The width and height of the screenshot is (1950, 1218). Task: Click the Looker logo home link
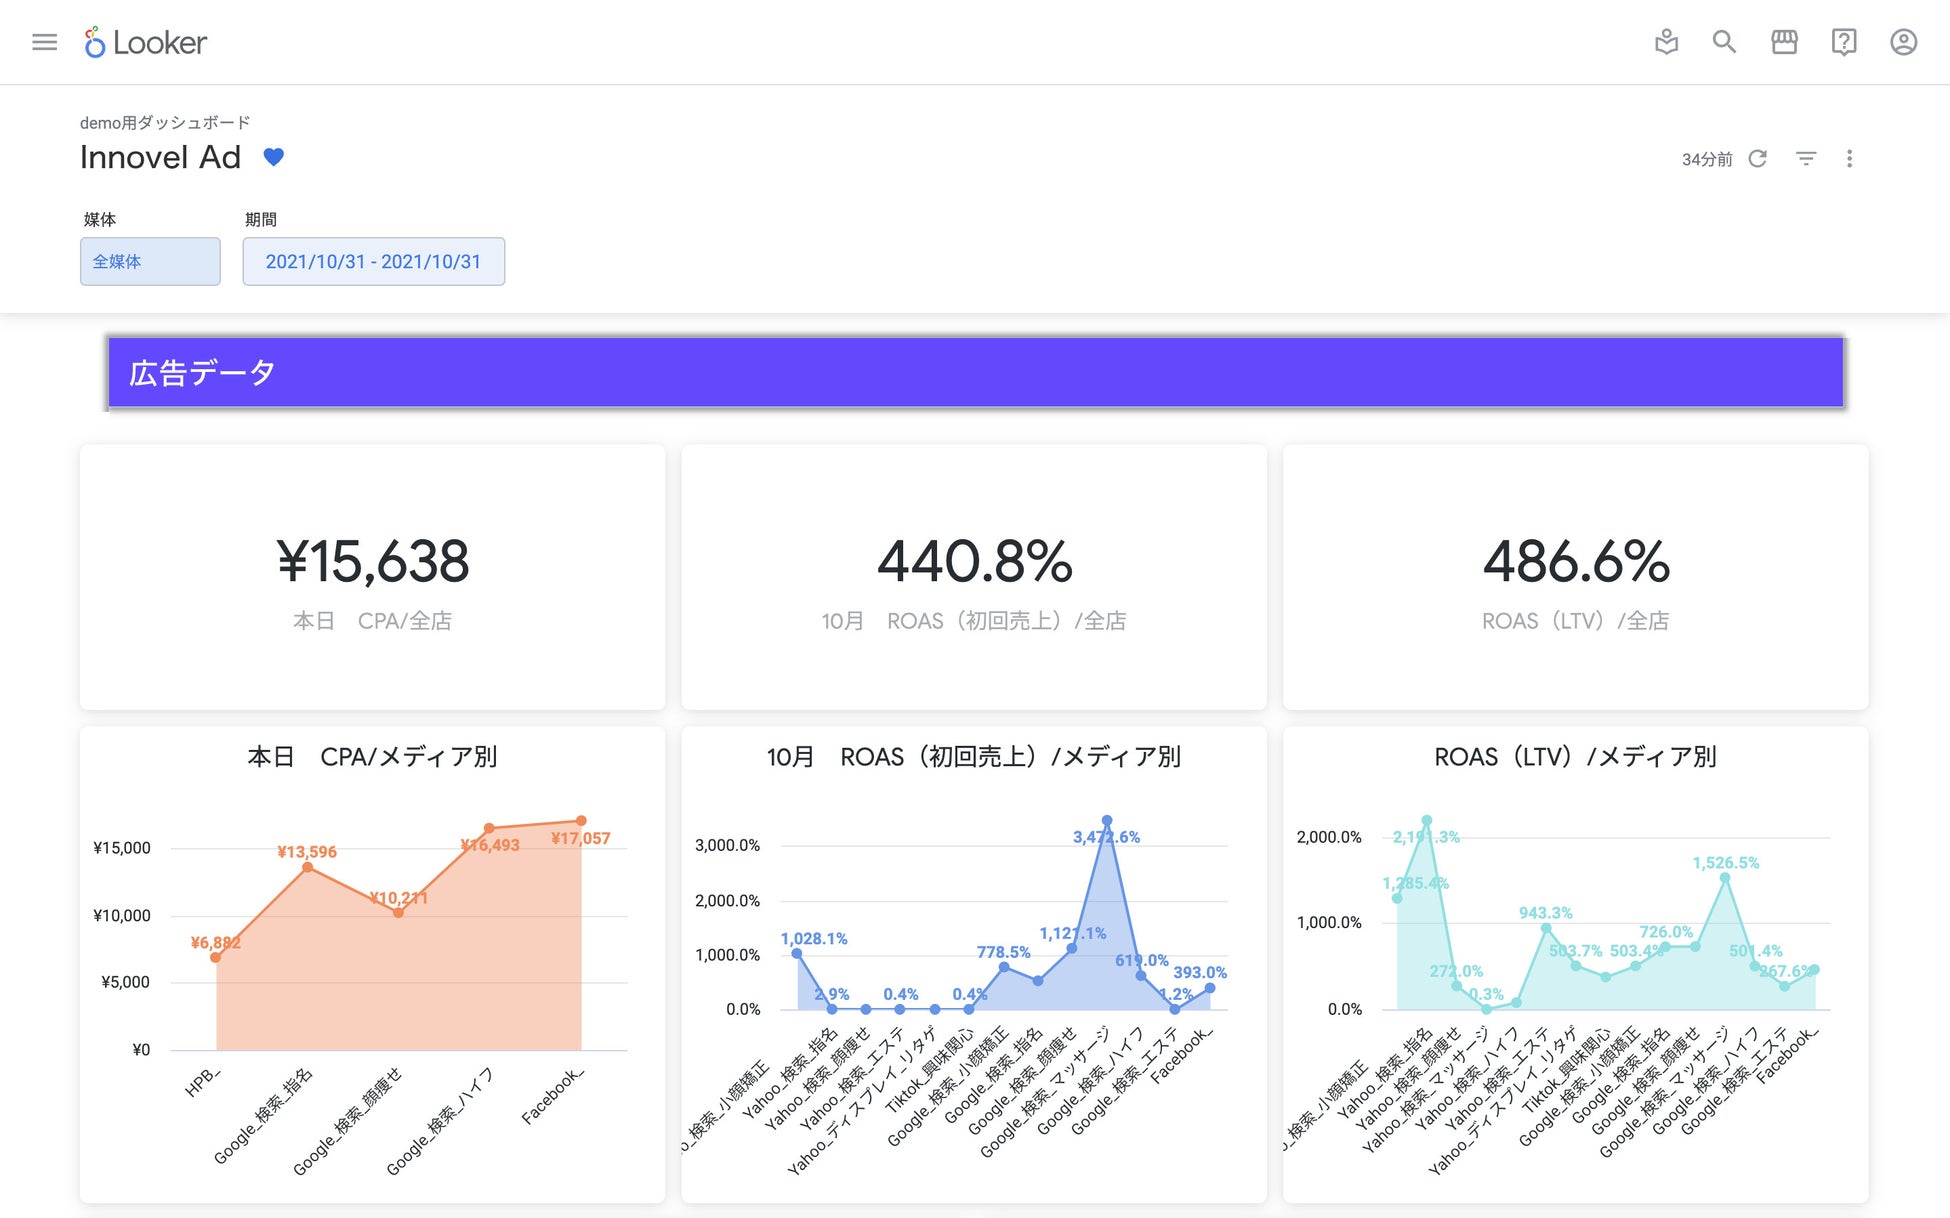point(146,42)
